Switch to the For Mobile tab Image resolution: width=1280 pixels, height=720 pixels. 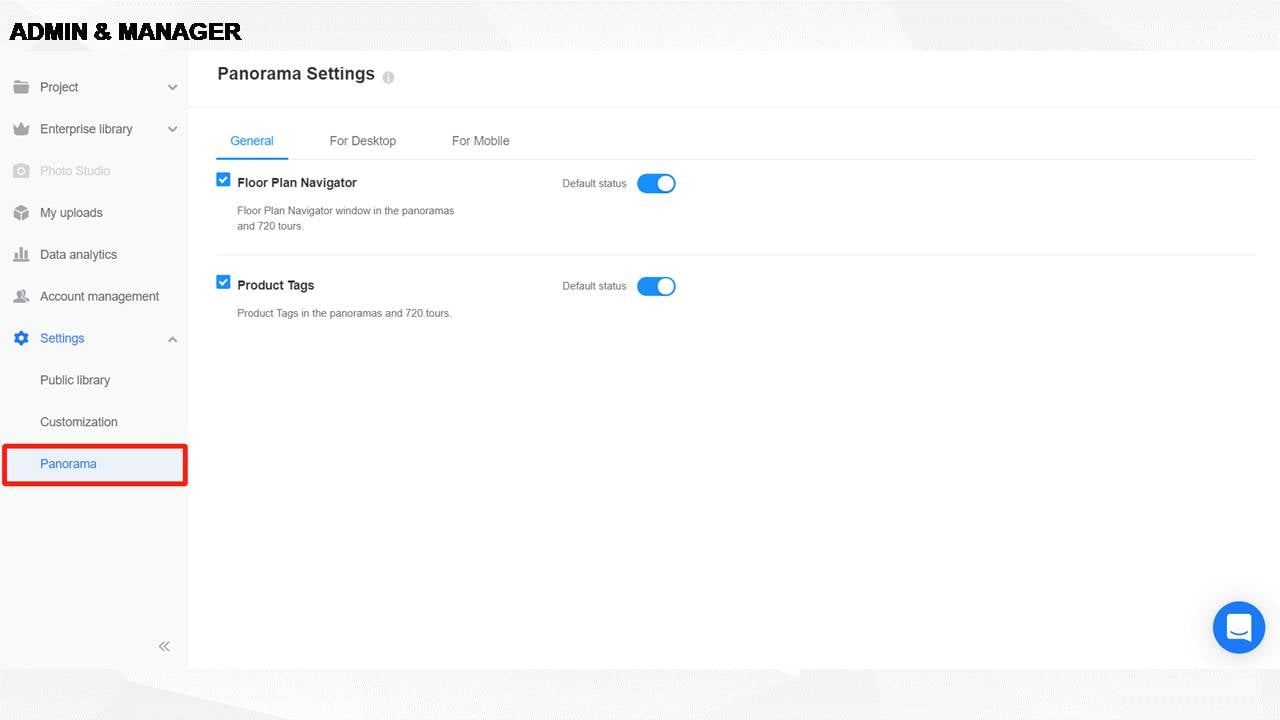[x=480, y=141]
